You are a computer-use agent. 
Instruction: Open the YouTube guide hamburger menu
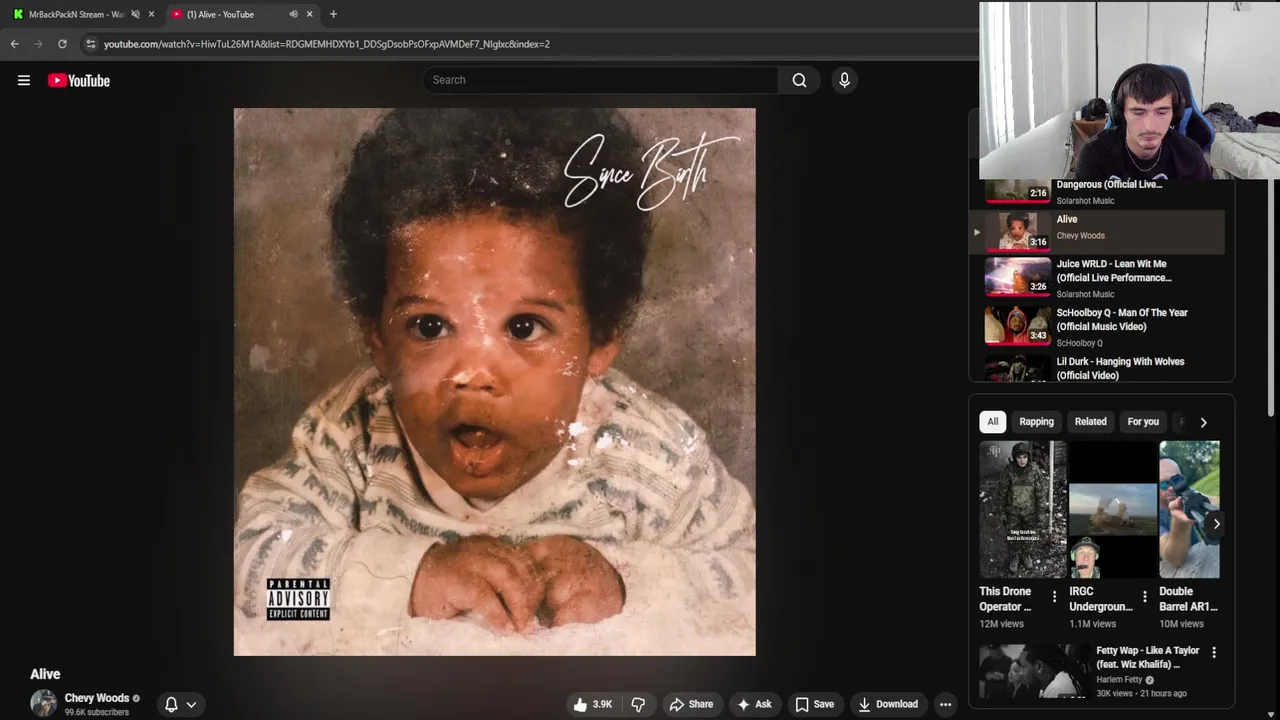pyautogui.click(x=24, y=80)
